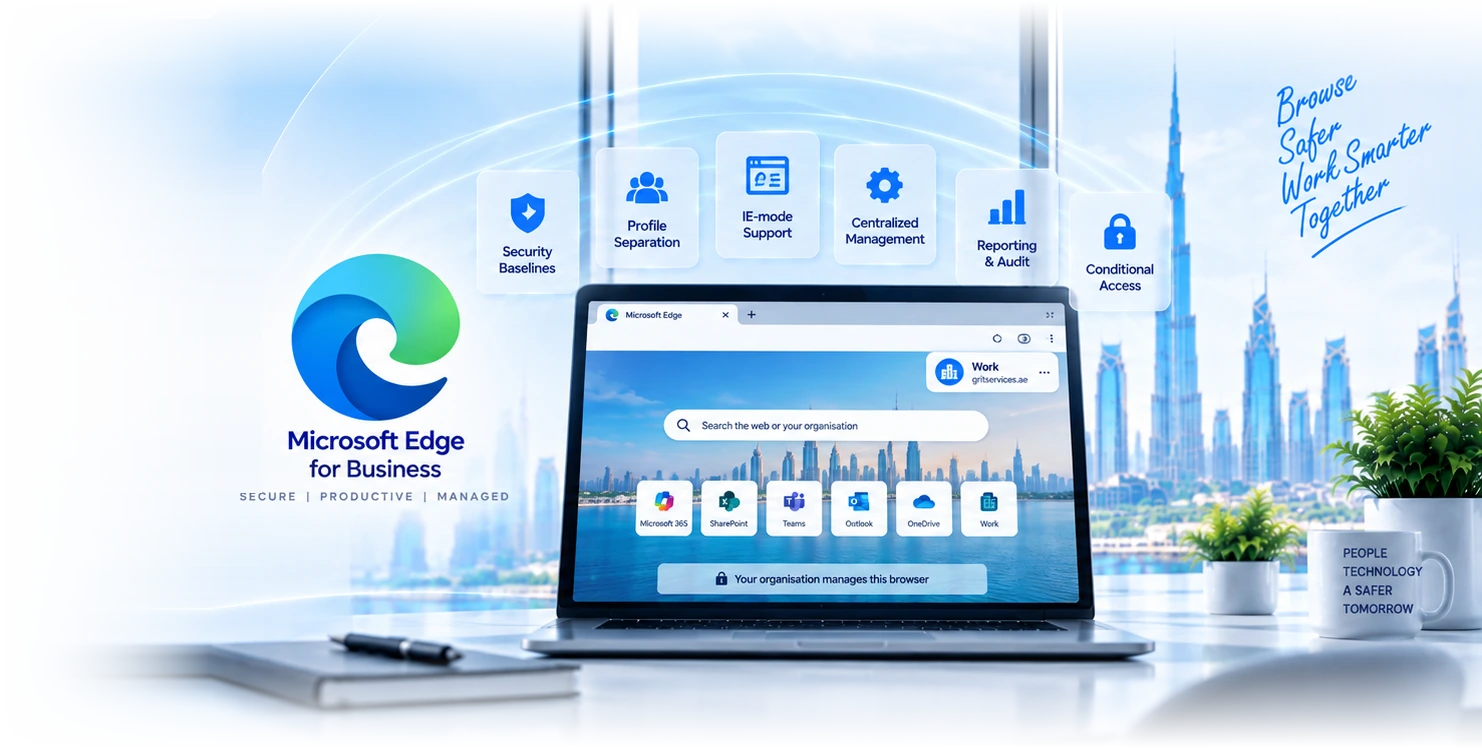Open a new tab with the plus button
Screen dimensions: 1482x748
[752, 315]
